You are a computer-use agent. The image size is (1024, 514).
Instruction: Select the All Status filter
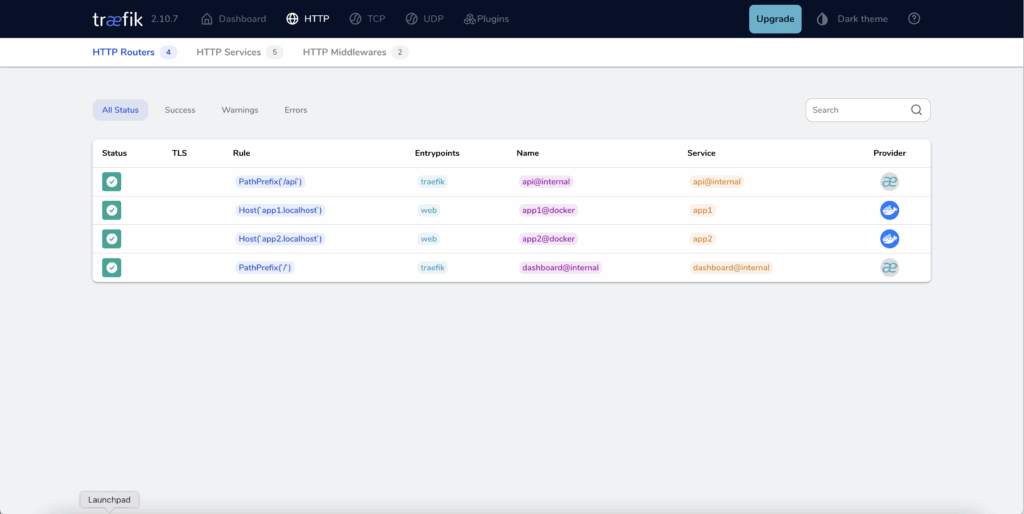[x=120, y=110]
